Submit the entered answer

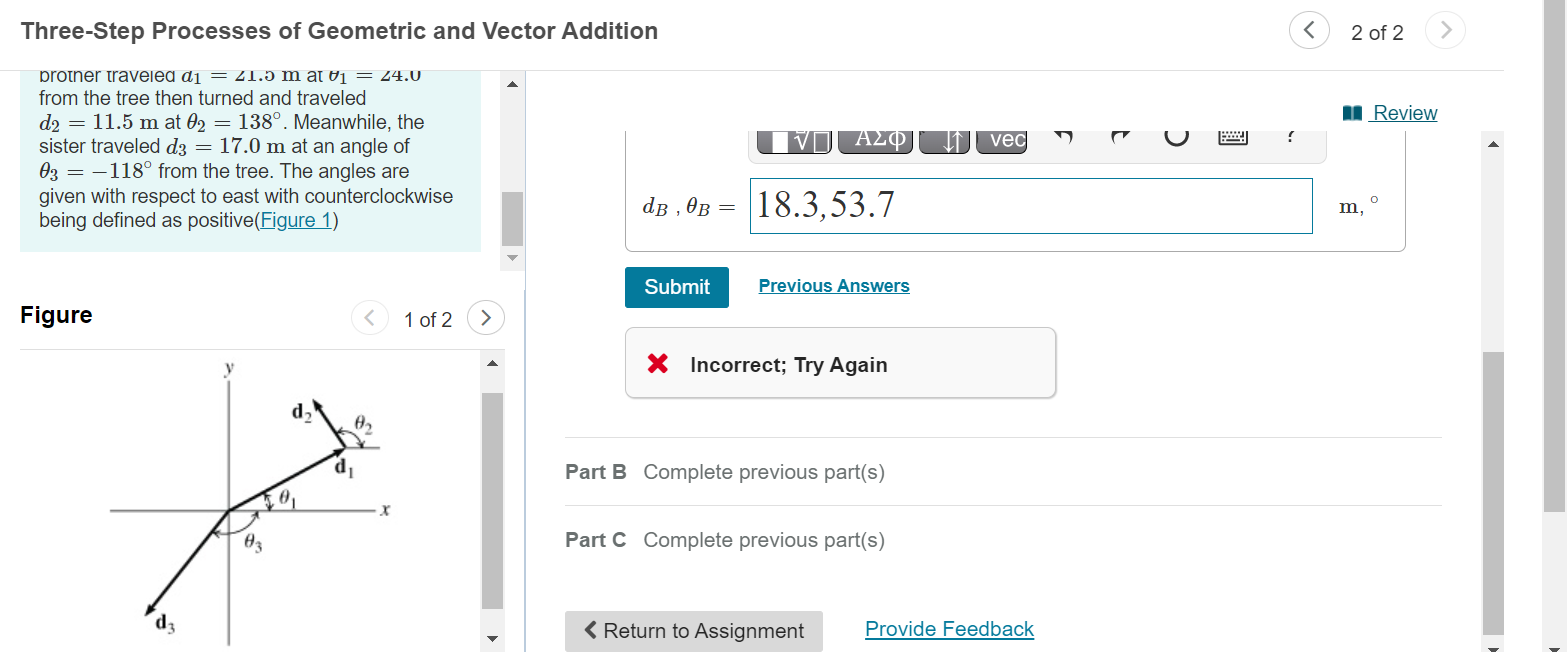(677, 287)
